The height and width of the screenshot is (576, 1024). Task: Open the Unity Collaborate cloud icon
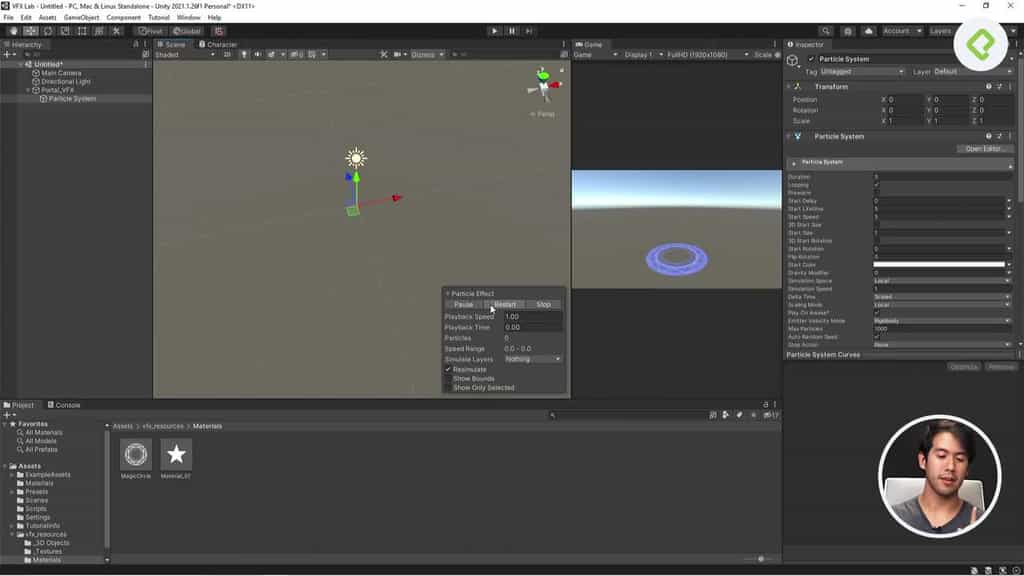pos(868,31)
